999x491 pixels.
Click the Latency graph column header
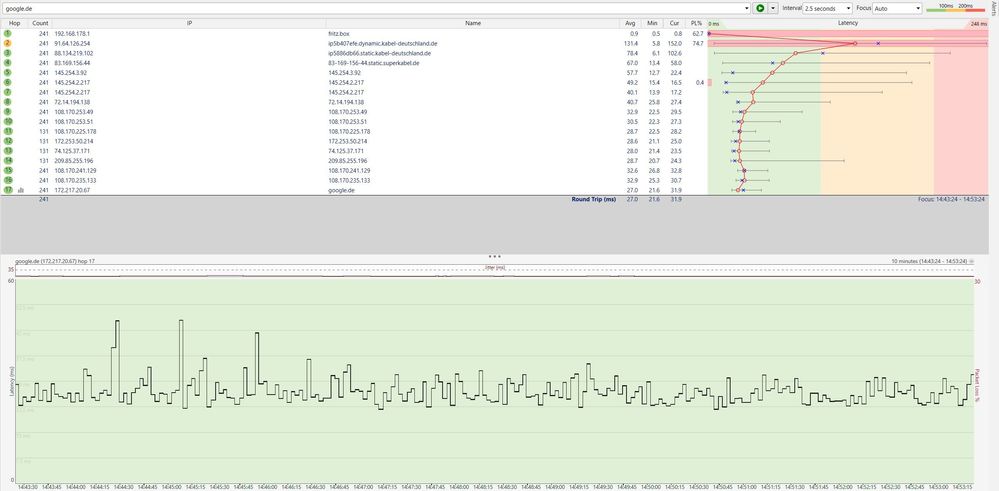coord(847,23)
